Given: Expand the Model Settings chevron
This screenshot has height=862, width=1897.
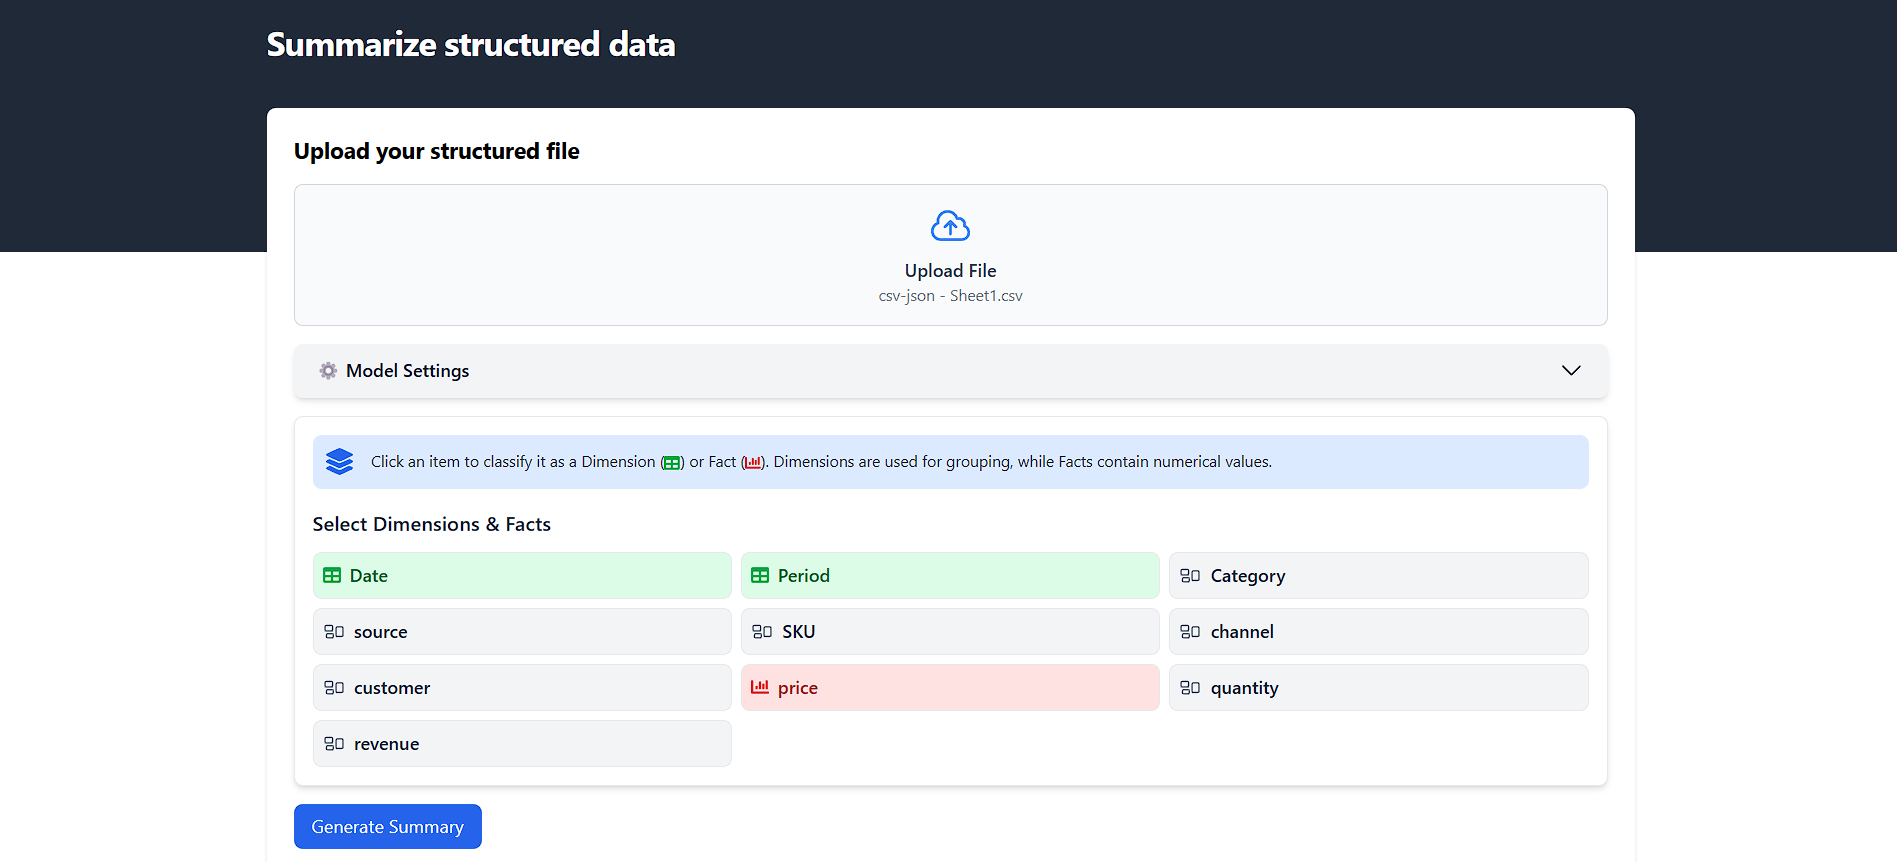Looking at the screenshot, I should pyautogui.click(x=1571, y=371).
